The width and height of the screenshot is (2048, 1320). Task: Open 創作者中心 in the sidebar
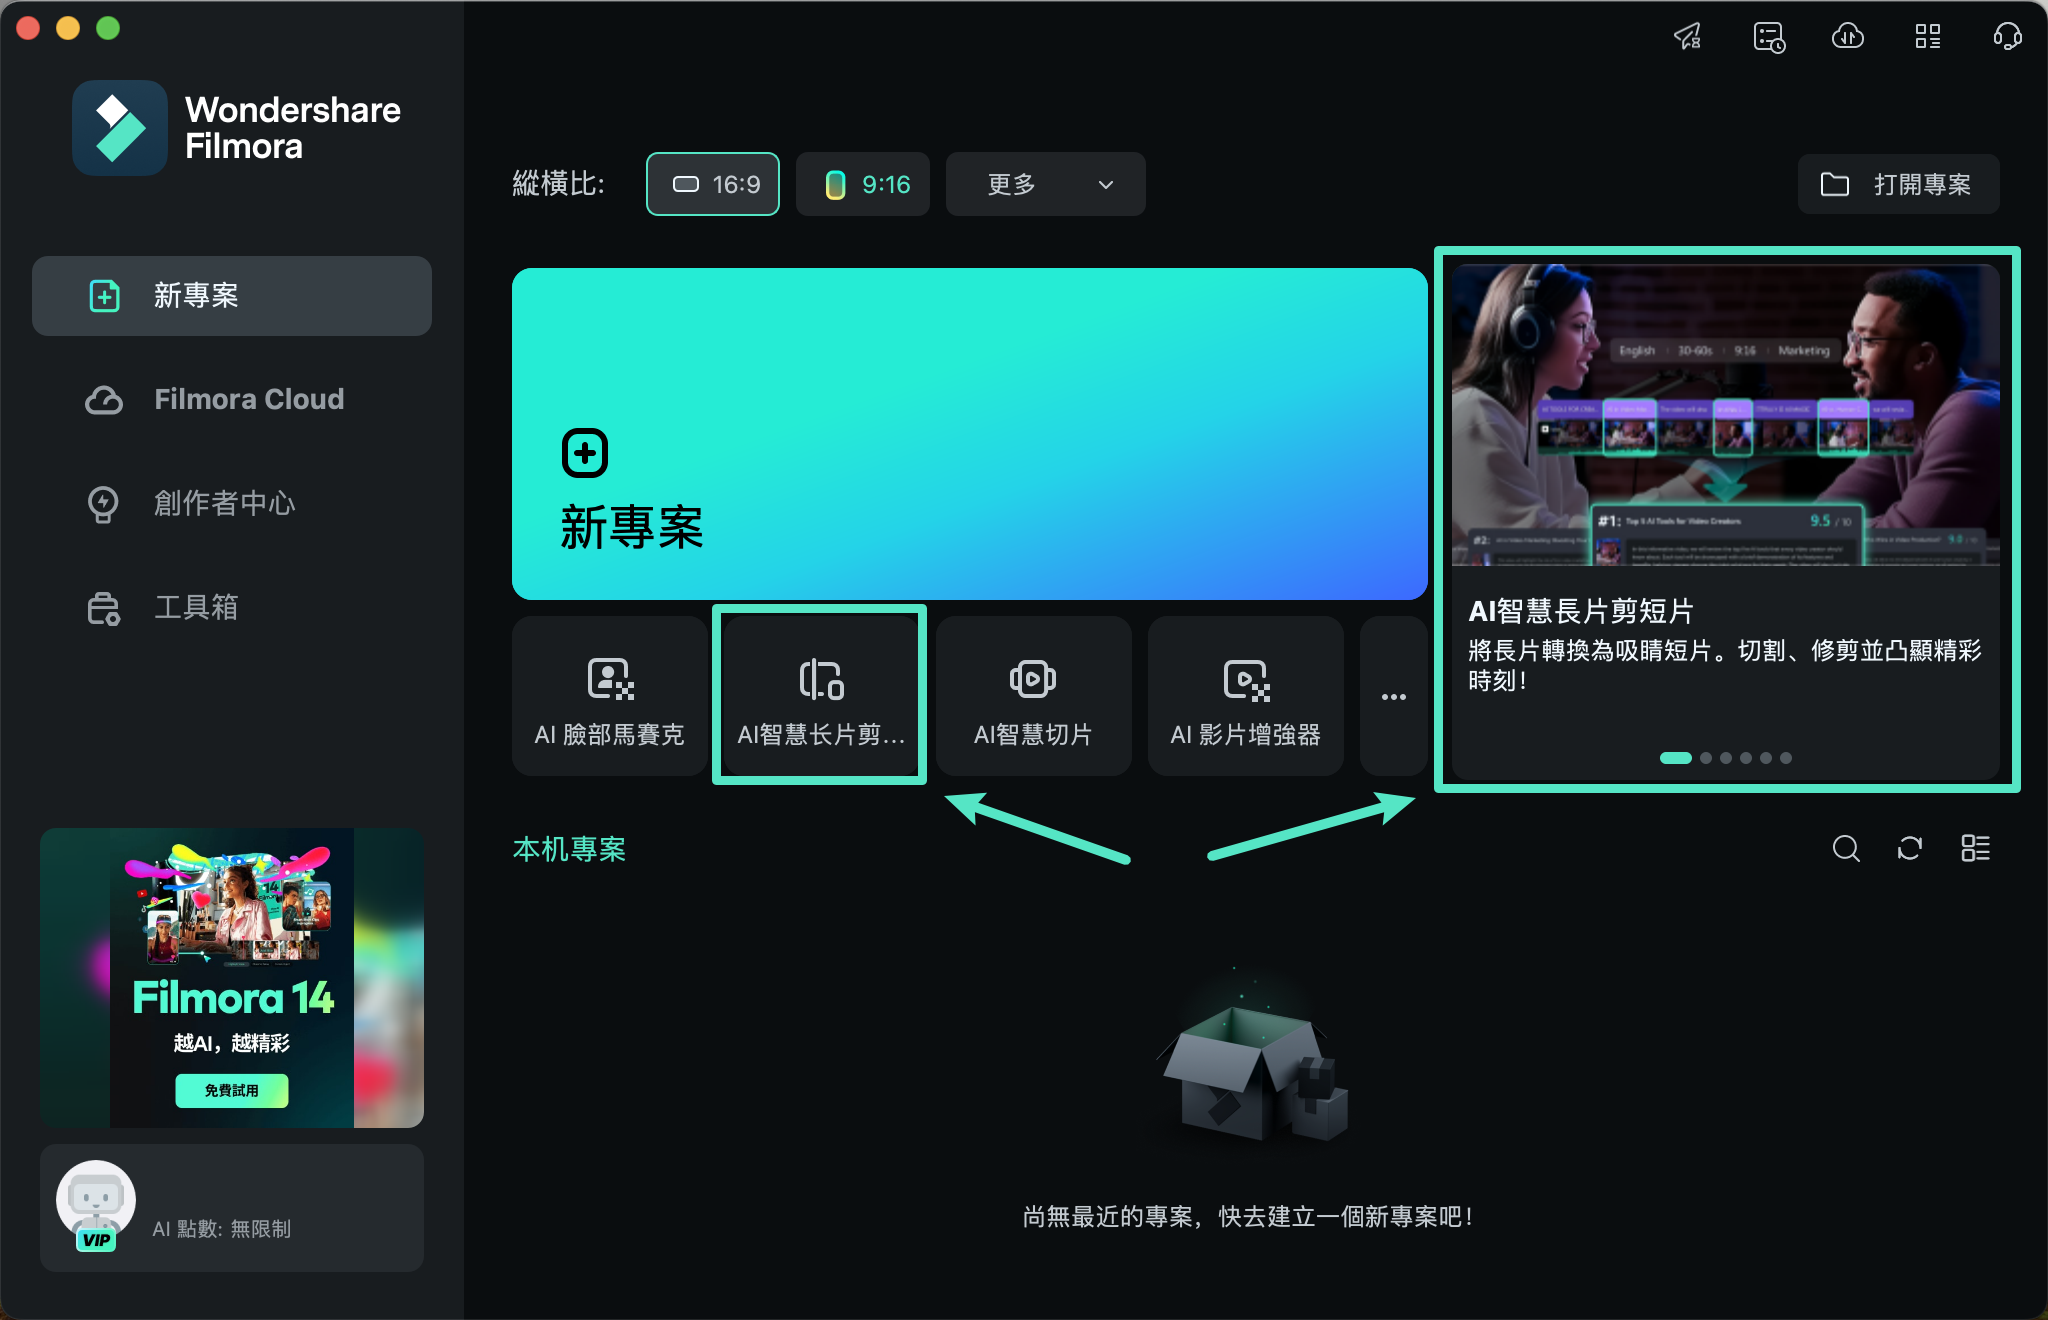coord(232,504)
